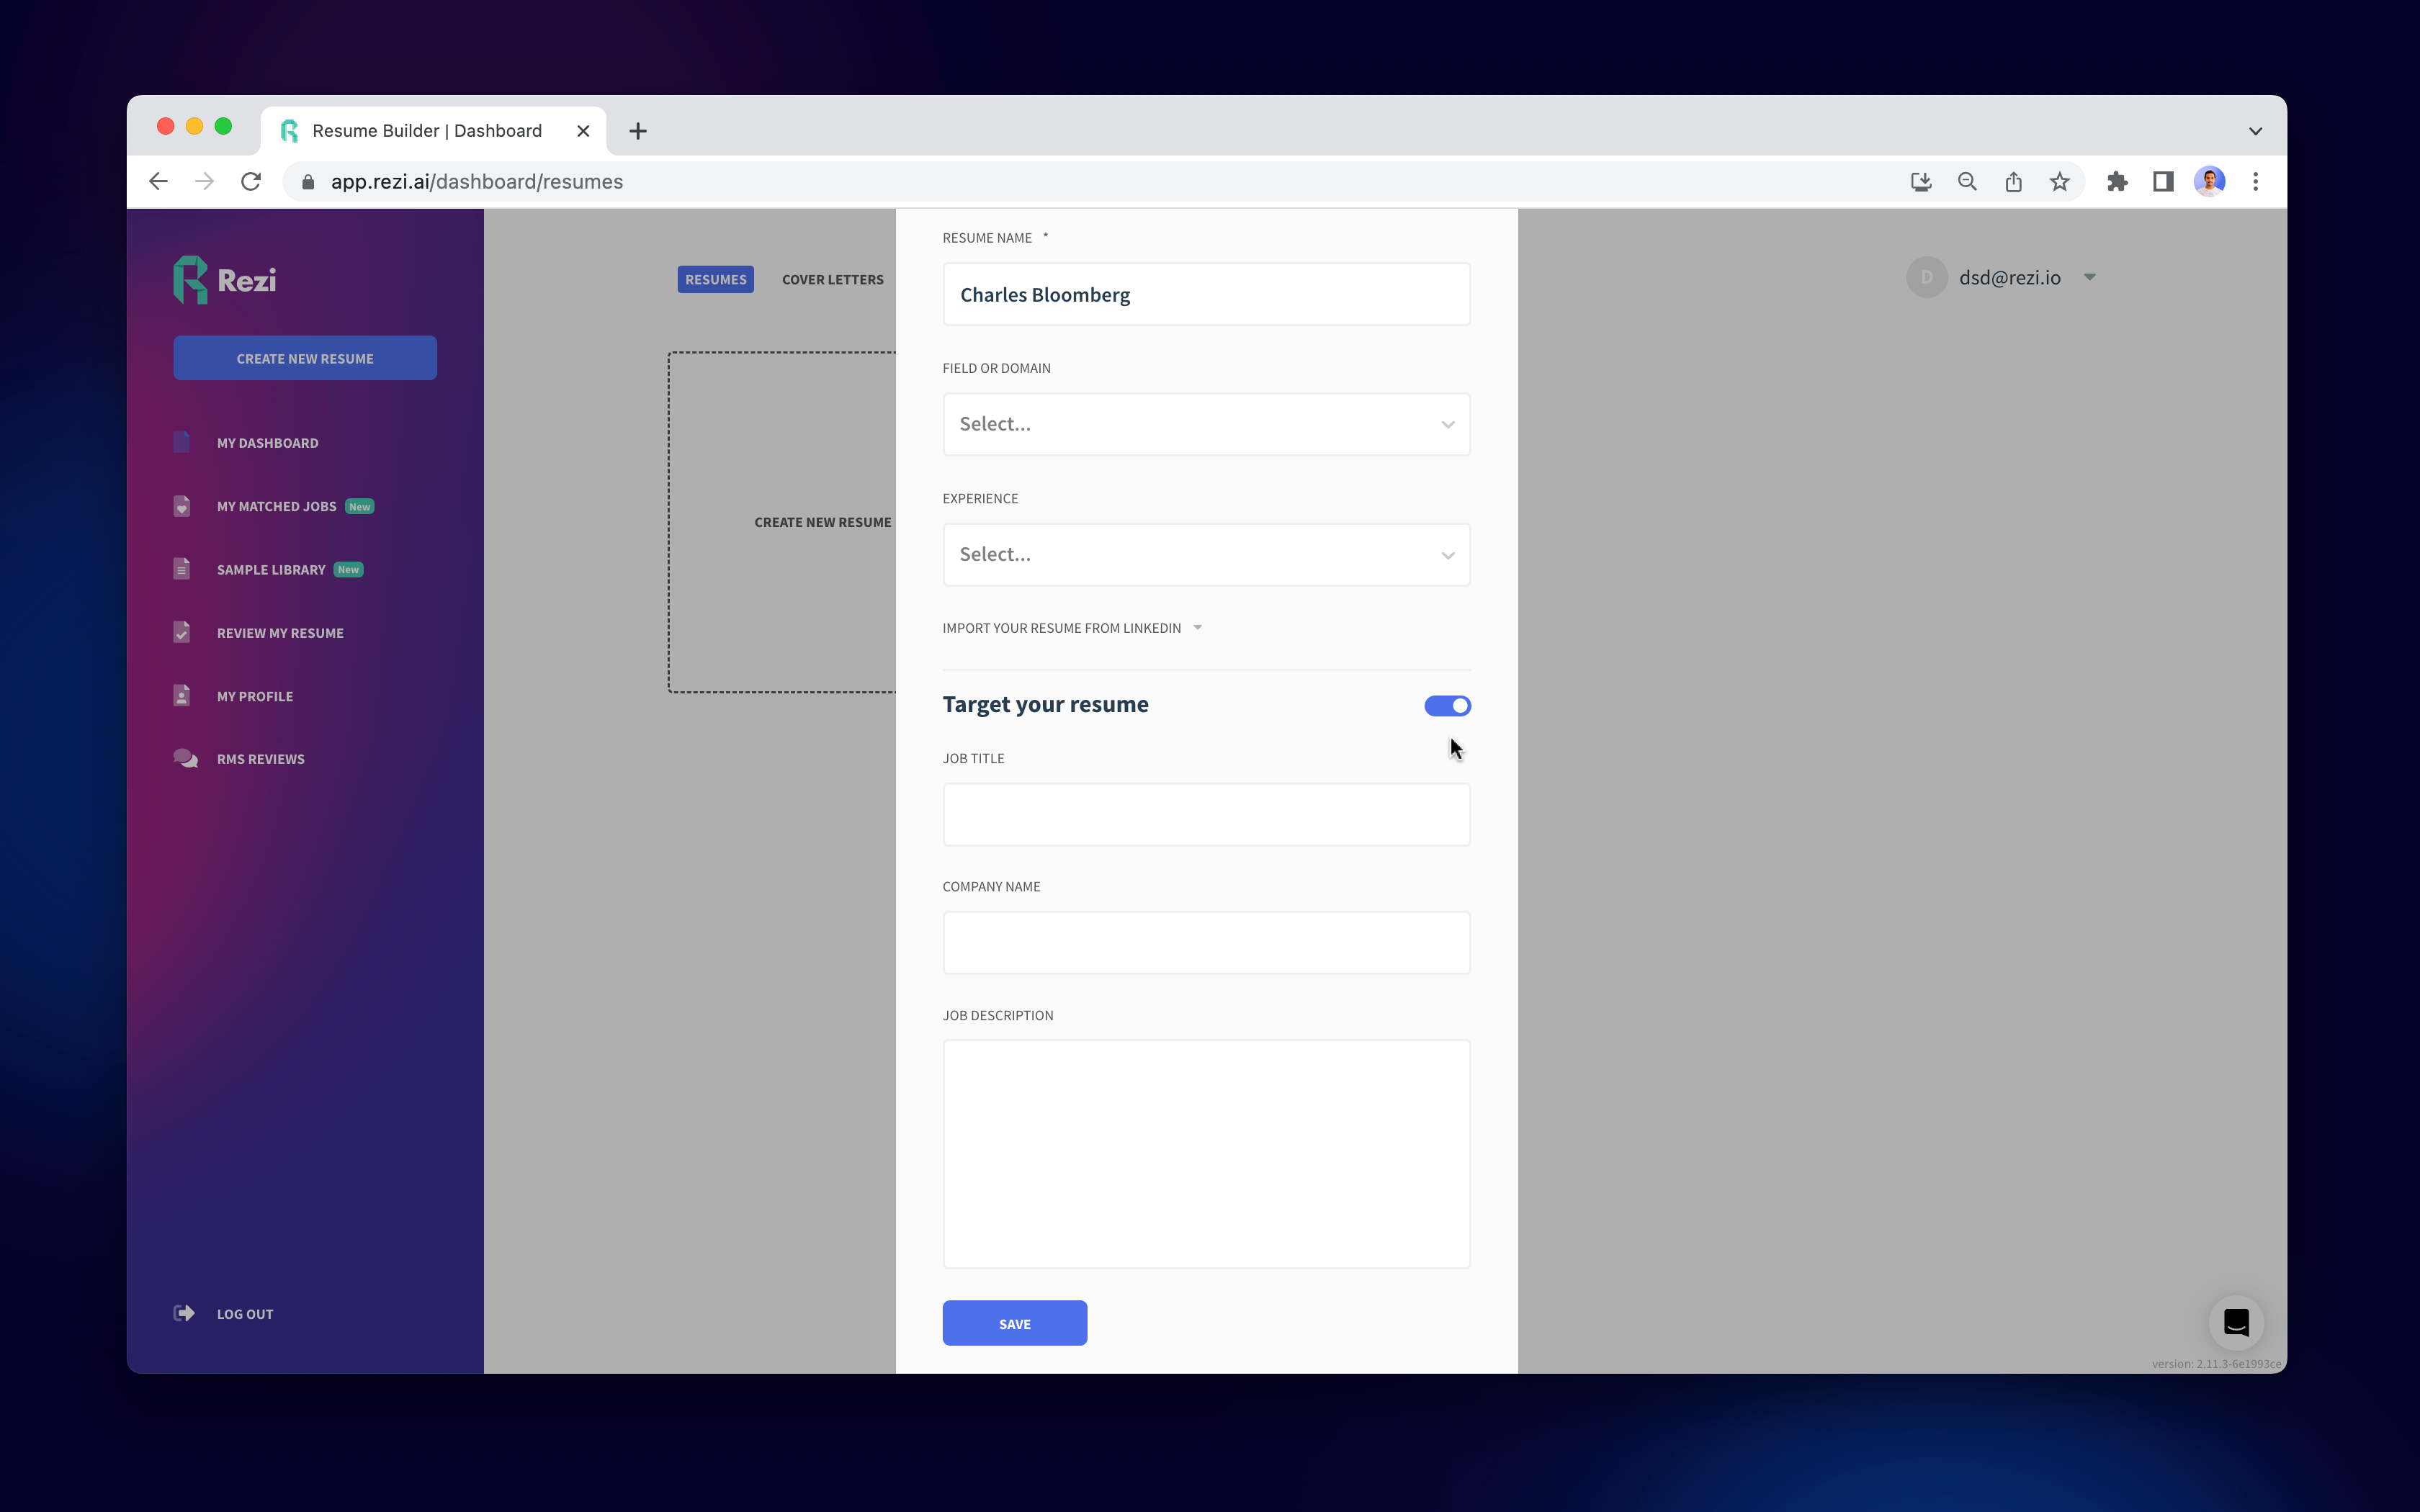The height and width of the screenshot is (1512, 2420).
Task: Open My Profile from the sidebar
Action: pos(254,695)
